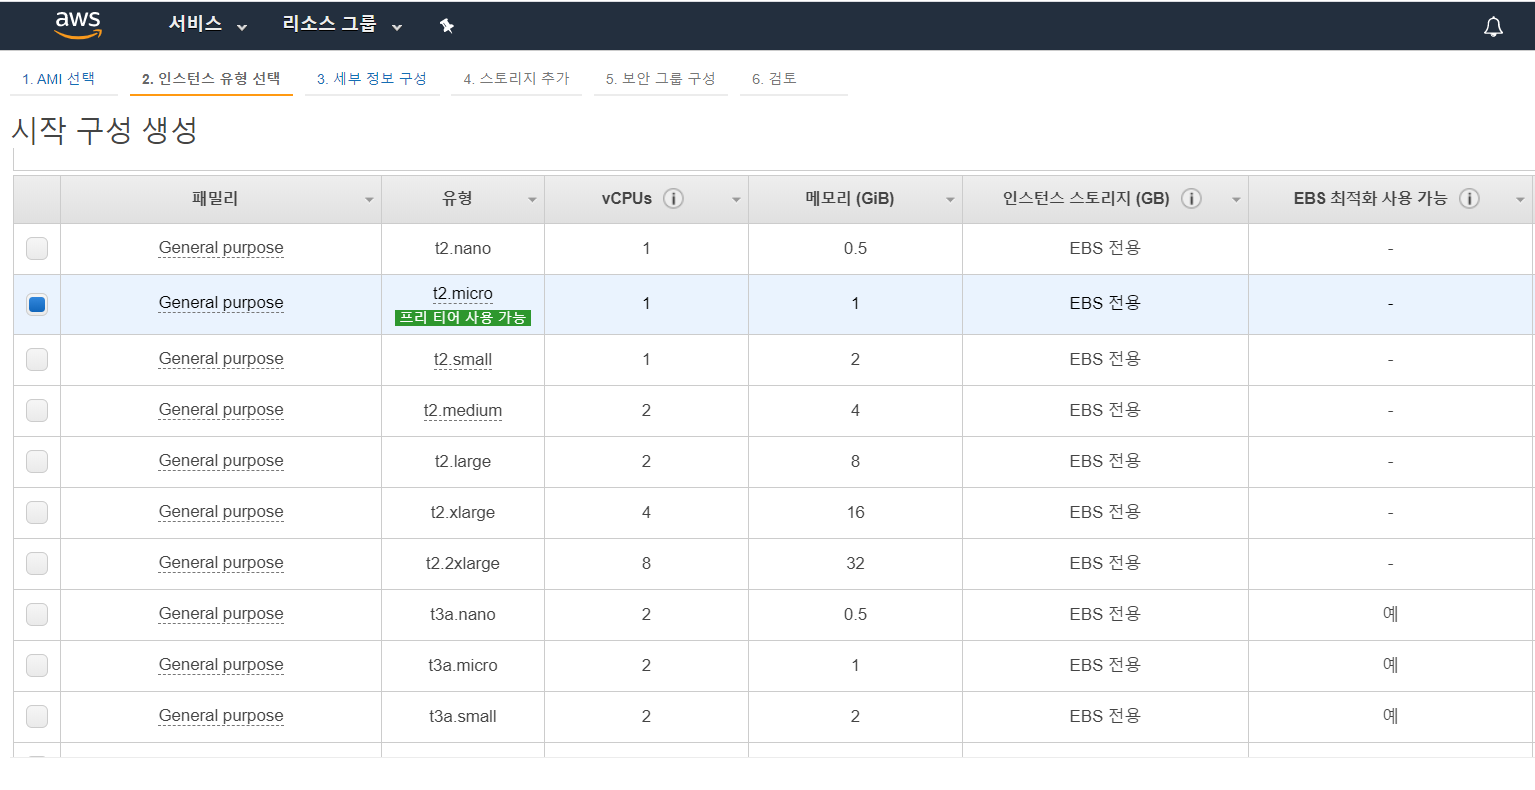Click the t2.2xlarge type cell
Image resolution: width=1535 pixels, height=790 pixels.
[x=463, y=564]
